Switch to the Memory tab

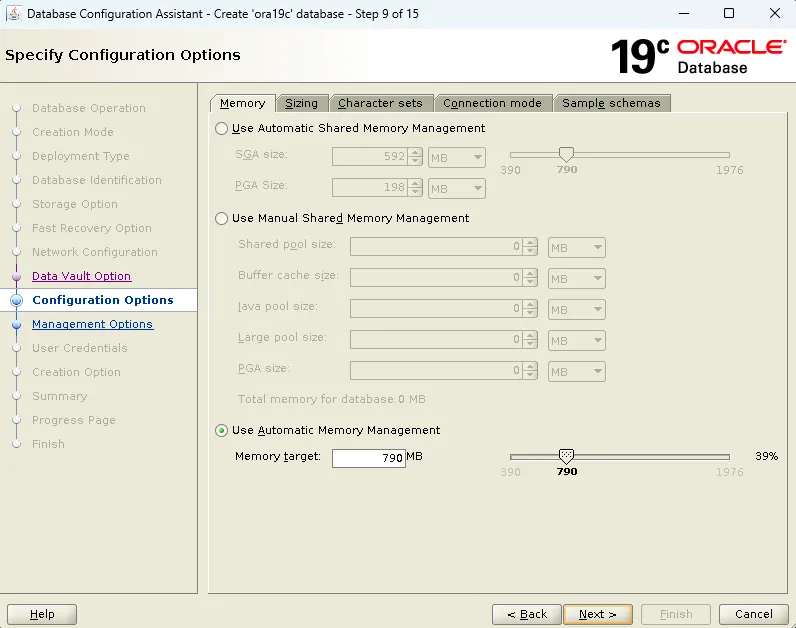pos(243,103)
